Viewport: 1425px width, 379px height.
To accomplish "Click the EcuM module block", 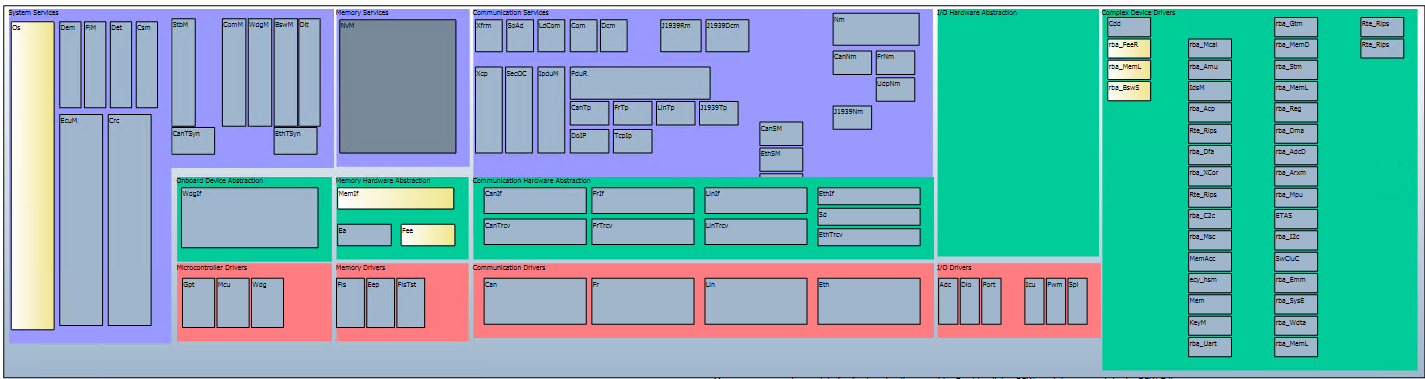I will (81, 220).
